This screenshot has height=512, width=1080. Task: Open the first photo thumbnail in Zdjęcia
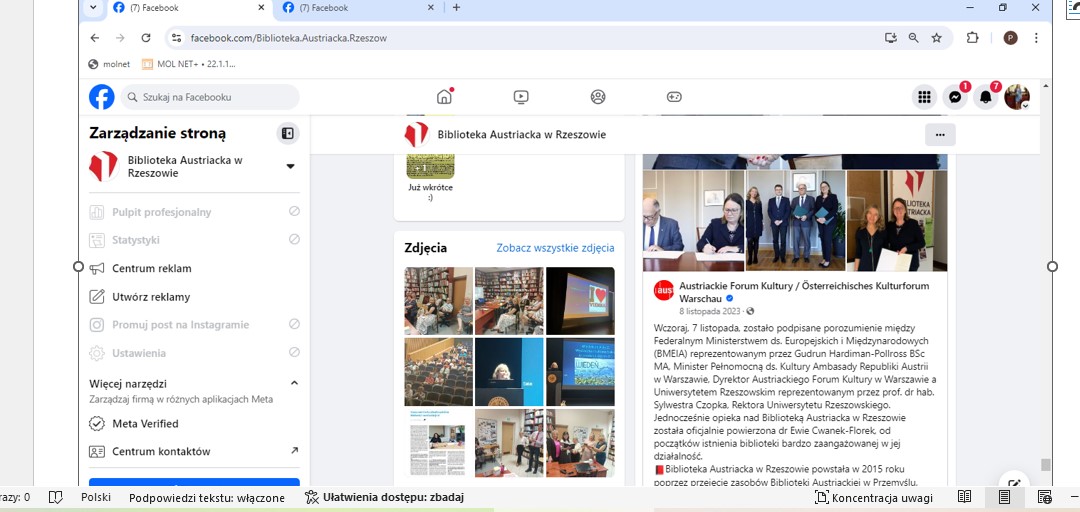pos(438,301)
